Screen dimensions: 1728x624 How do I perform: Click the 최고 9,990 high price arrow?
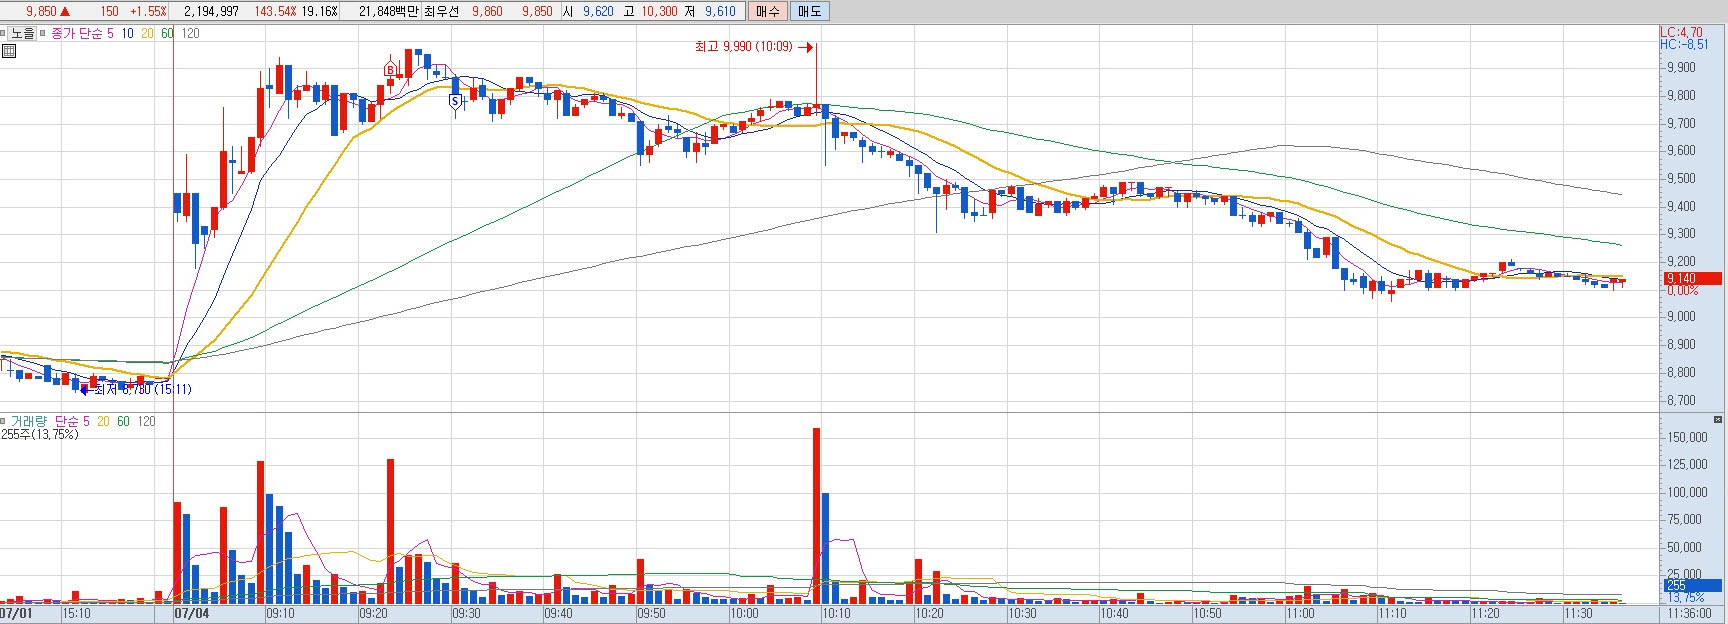point(805,47)
